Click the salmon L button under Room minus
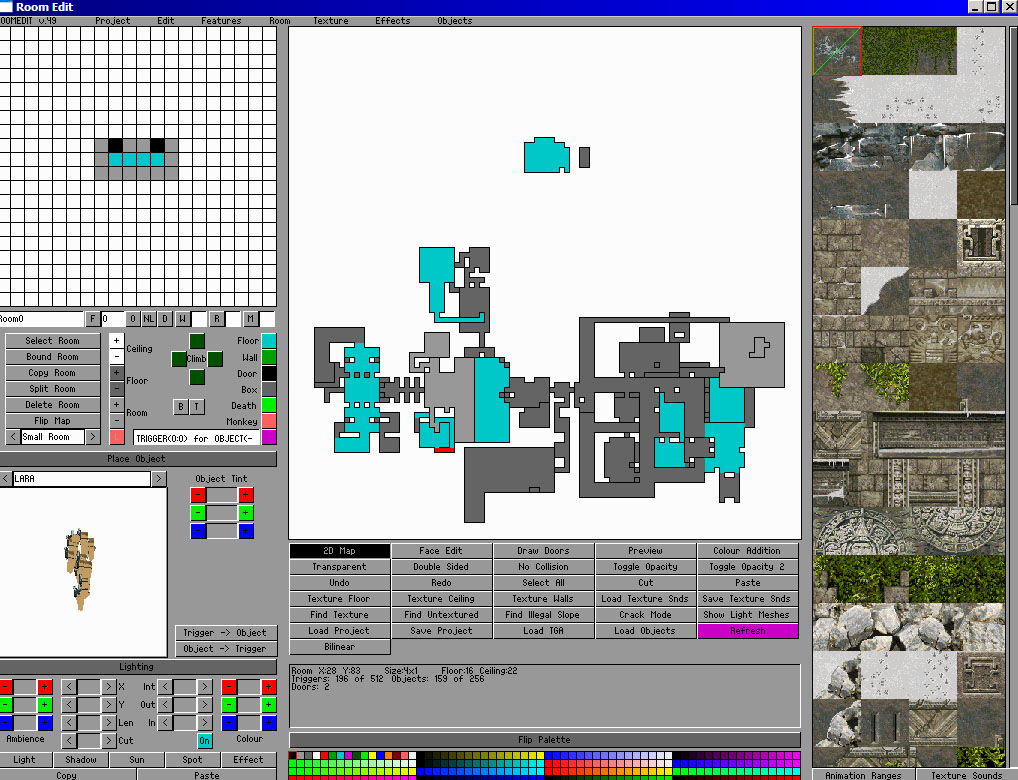Screen dimensions: 1018x780 117,437
